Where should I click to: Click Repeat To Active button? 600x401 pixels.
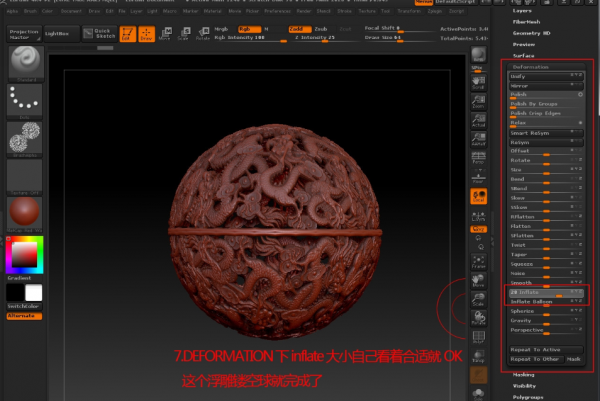point(546,350)
